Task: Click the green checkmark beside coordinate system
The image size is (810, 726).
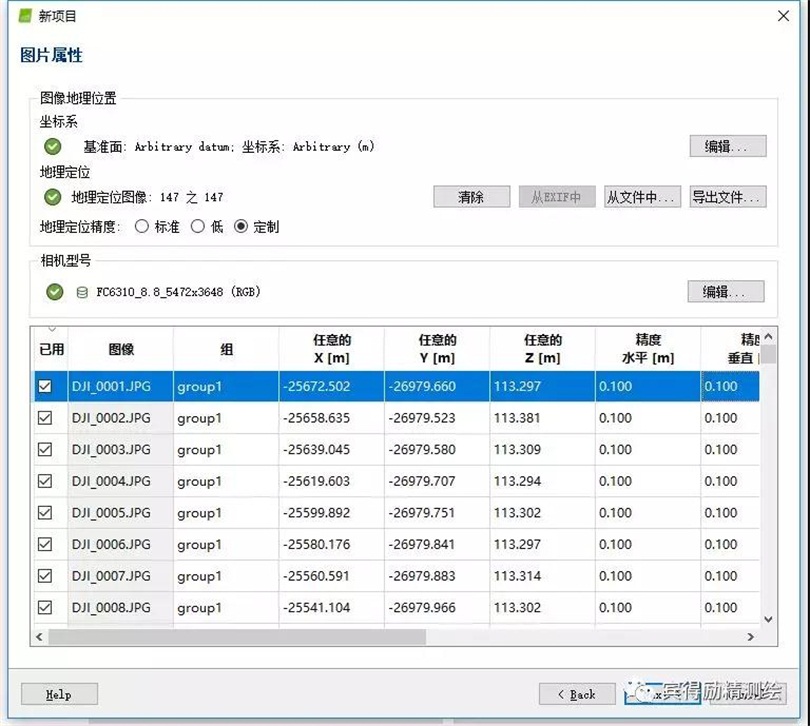Action: (x=52, y=147)
